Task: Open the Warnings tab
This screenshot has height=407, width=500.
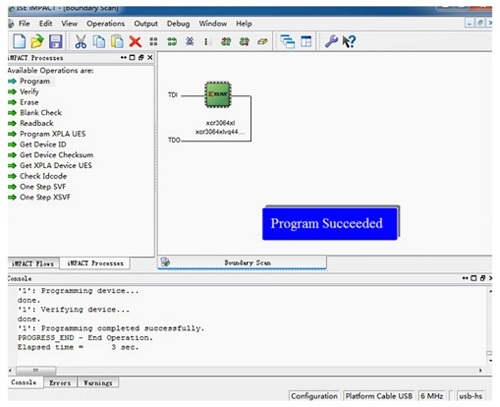Action: tap(98, 383)
